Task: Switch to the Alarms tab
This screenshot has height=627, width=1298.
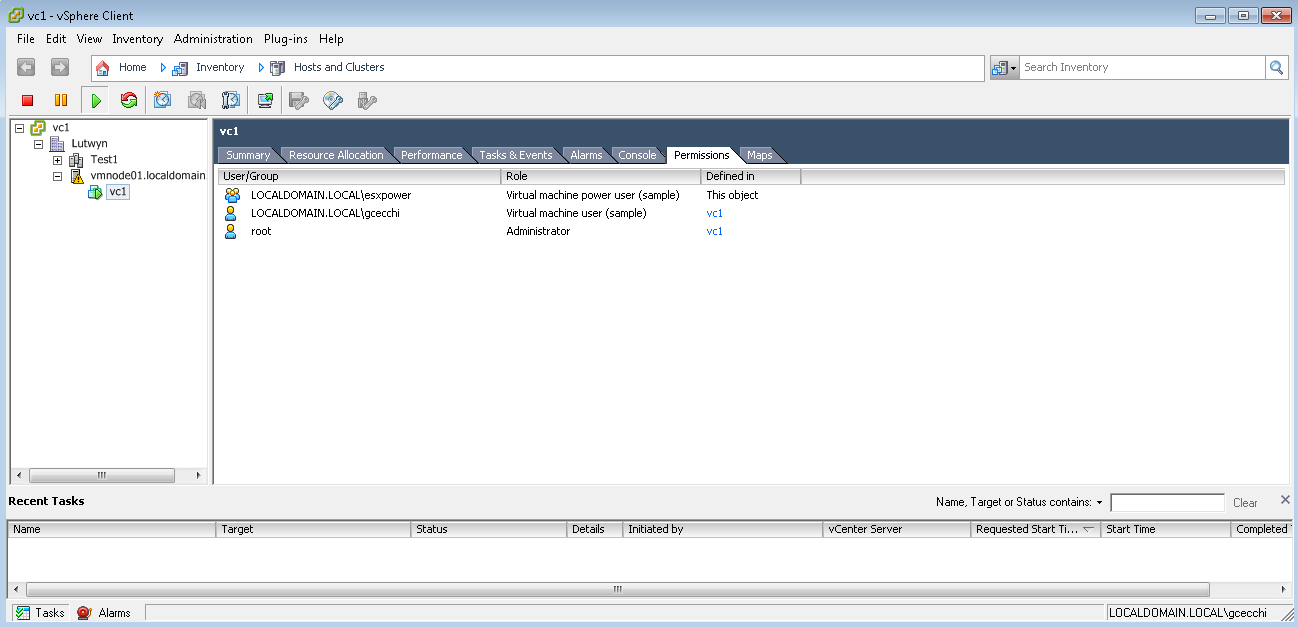Action: pos(586,155)
